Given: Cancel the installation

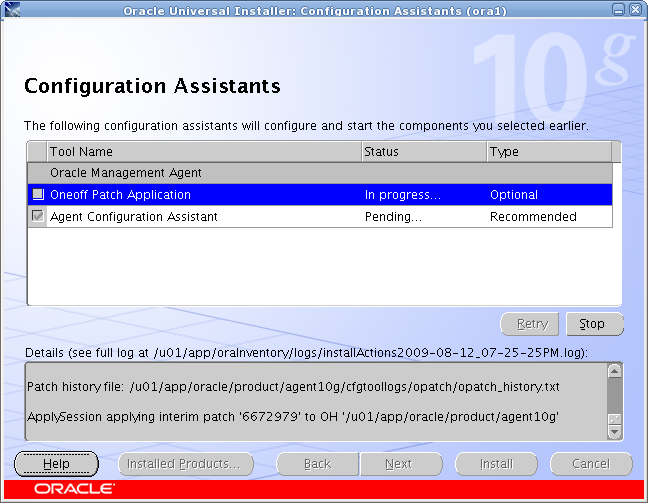Looking at the screenshot, I should point(591,464).
